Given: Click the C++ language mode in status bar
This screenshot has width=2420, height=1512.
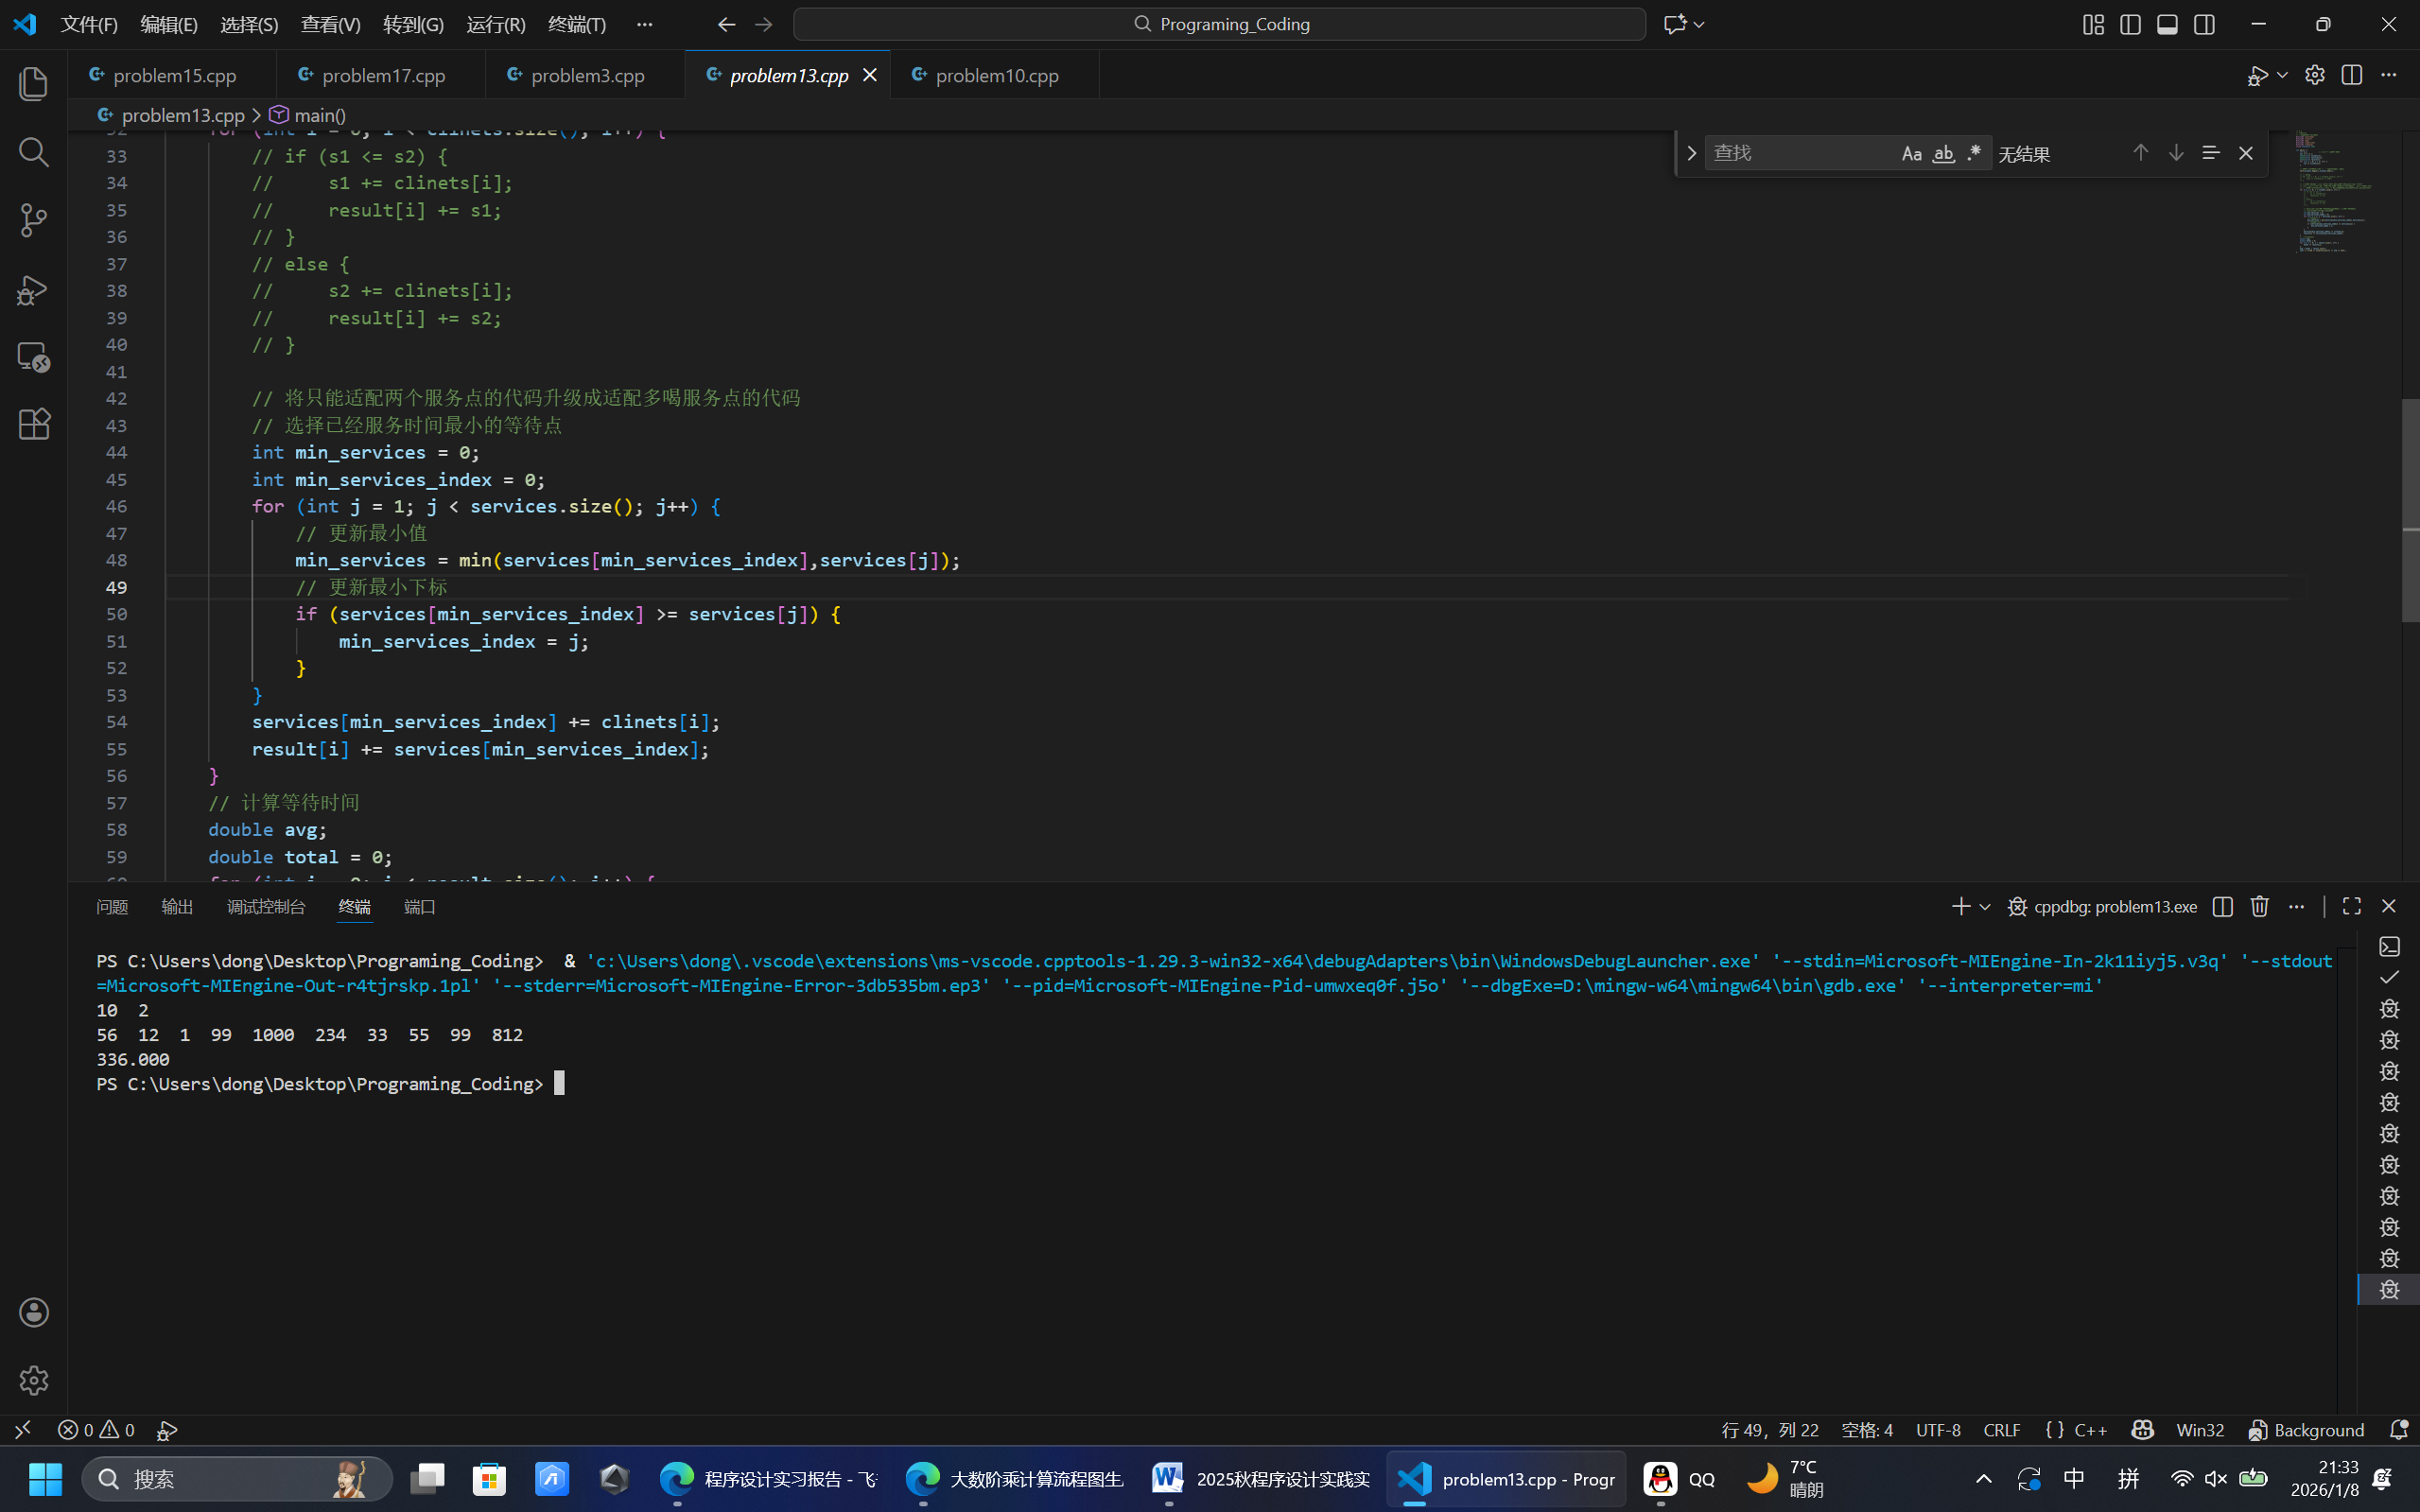Looking at the screenshot, I should 2090,1430.
